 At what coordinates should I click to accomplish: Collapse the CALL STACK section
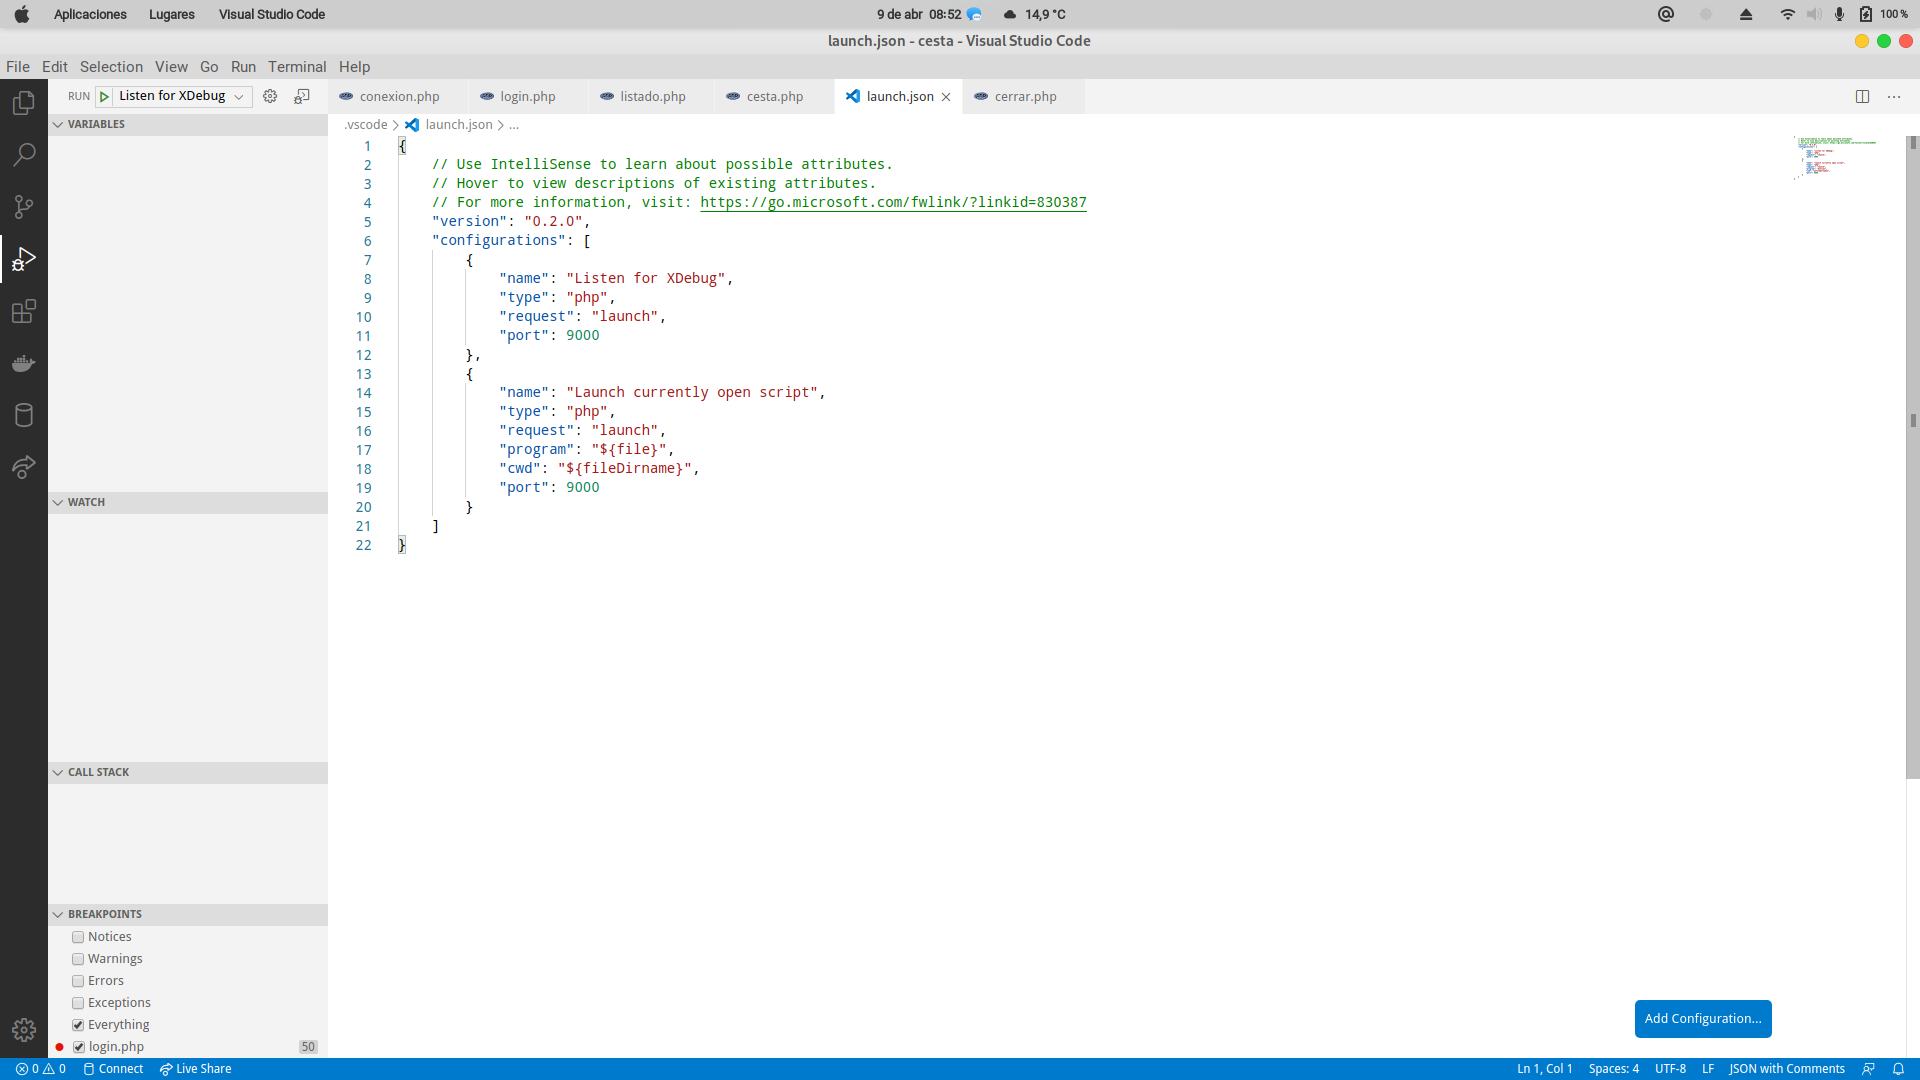pos(188,772)
